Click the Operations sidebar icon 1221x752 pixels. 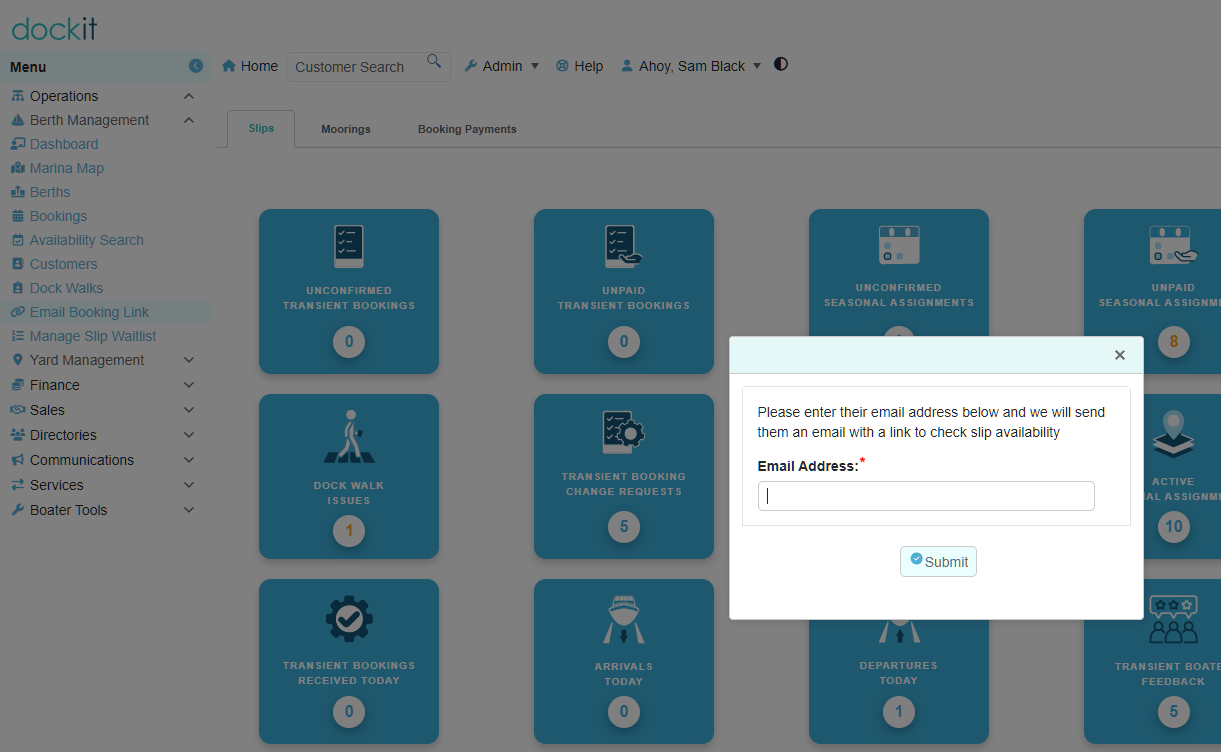(18, 96)
